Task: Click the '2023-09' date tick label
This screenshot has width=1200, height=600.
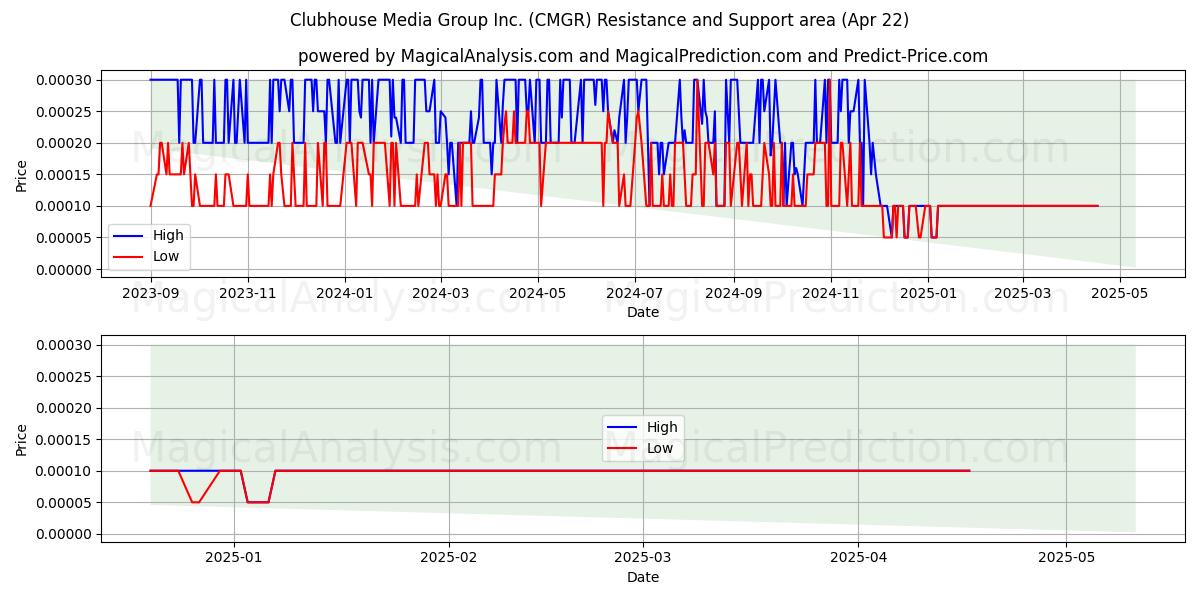Action: pos(151,294)
